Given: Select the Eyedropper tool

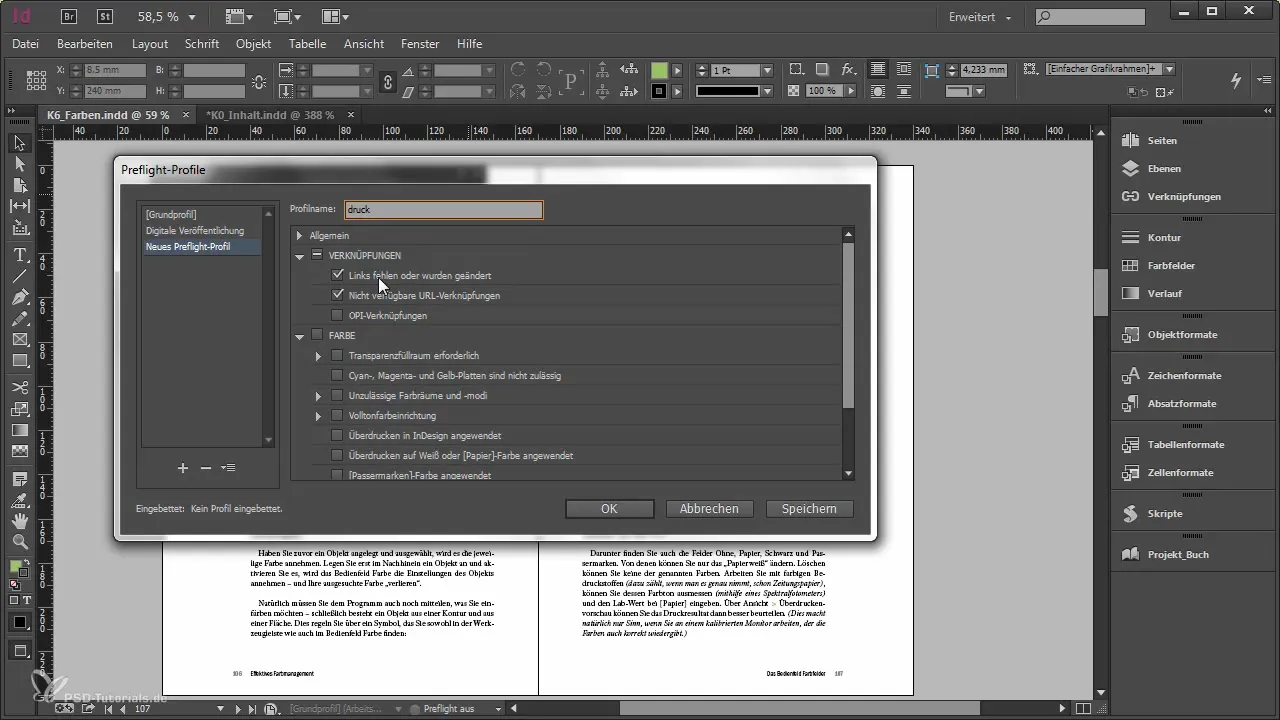Looking at the screenshot, I should (x=19, y=500).
